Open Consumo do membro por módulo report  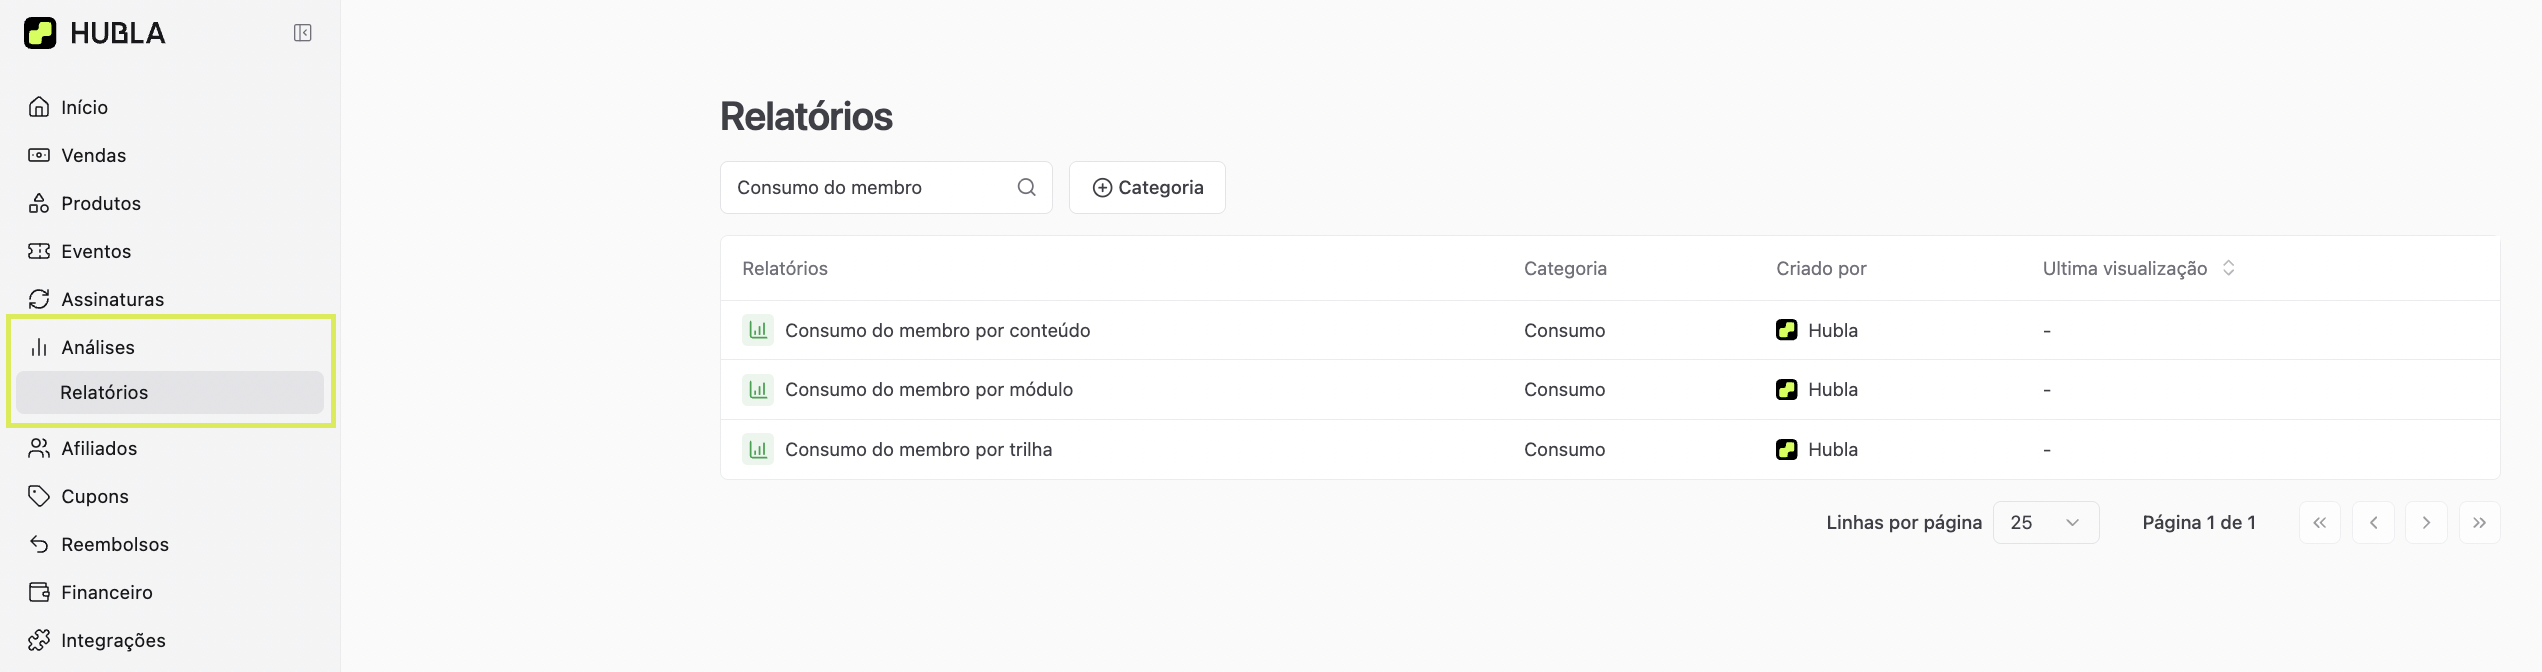point(928,389)
